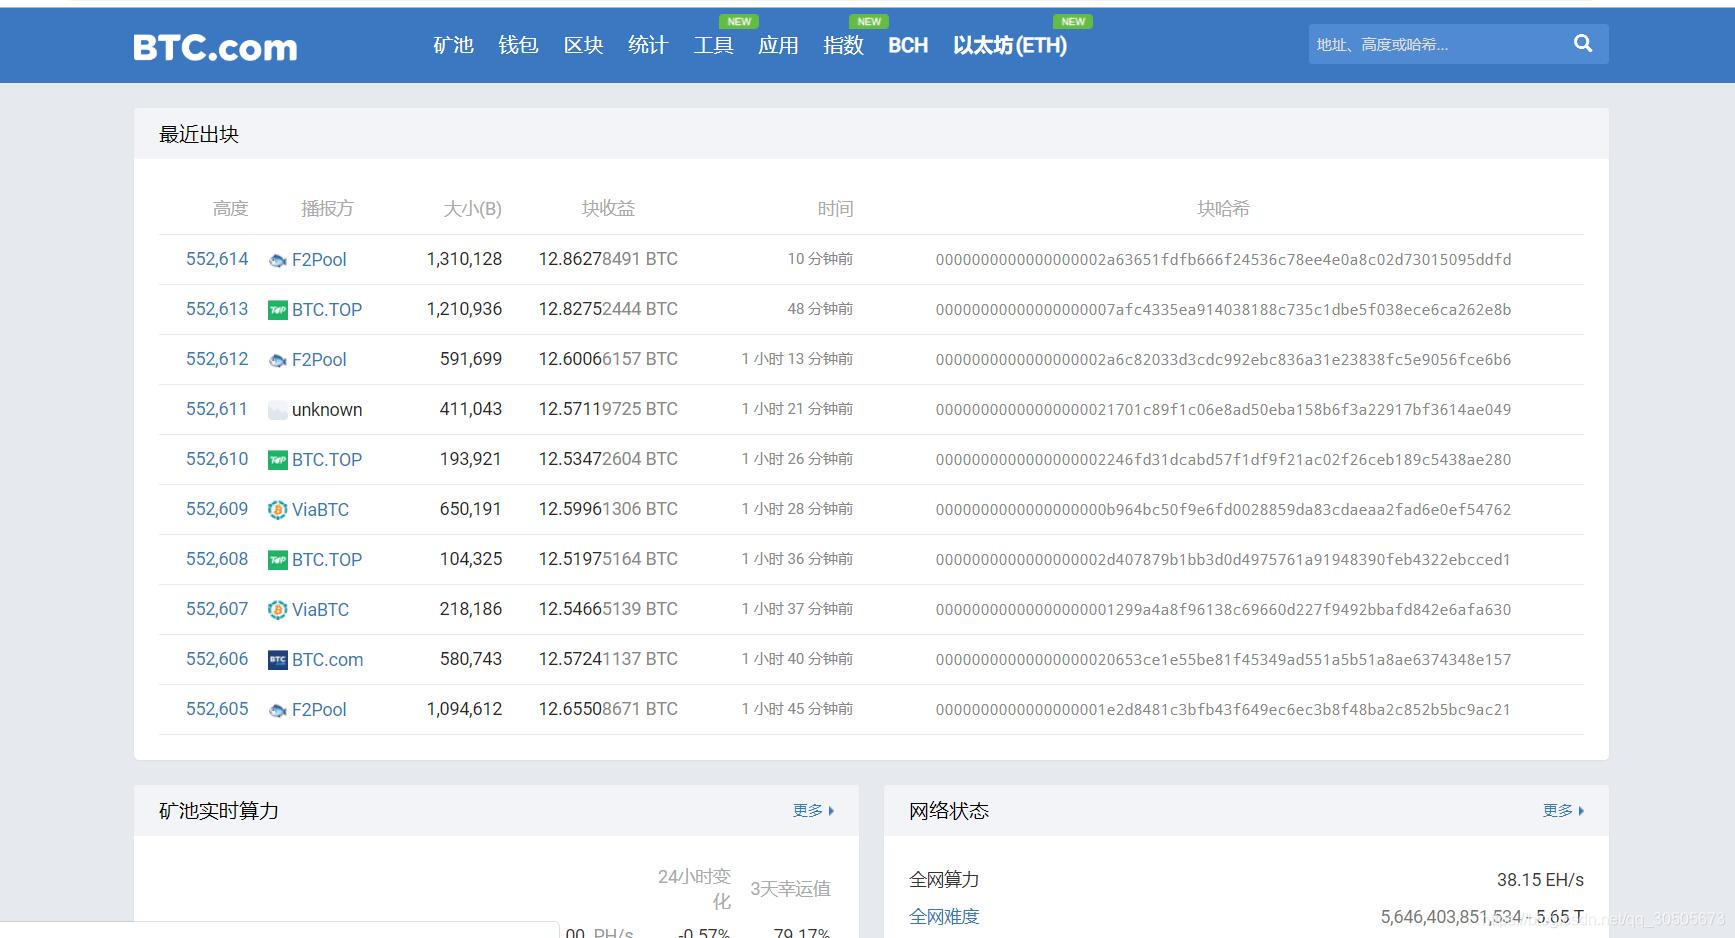This screenshot has width=1735, height=938.
Task: Open the 区块 menu
Action: (583, 45)
